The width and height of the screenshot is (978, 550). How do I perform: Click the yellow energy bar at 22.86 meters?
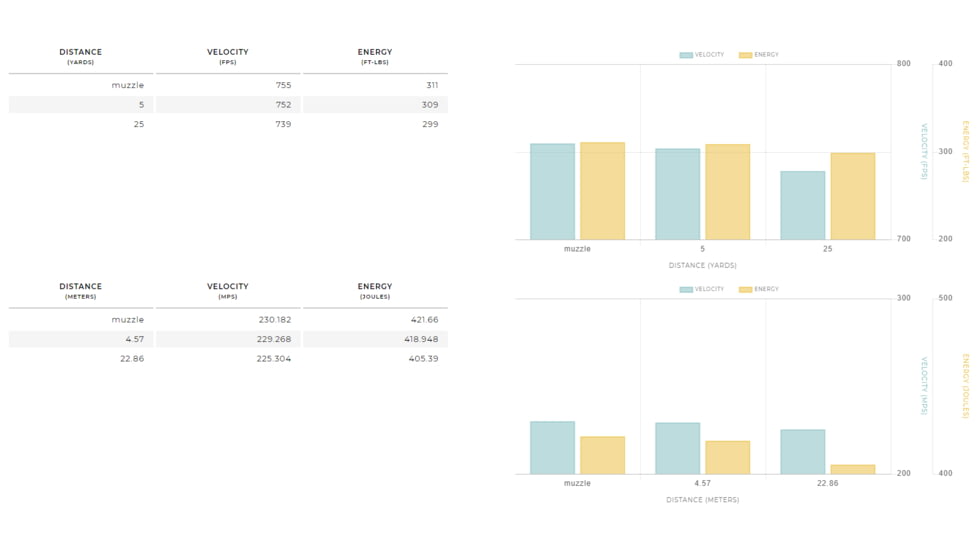pos(852,469)
